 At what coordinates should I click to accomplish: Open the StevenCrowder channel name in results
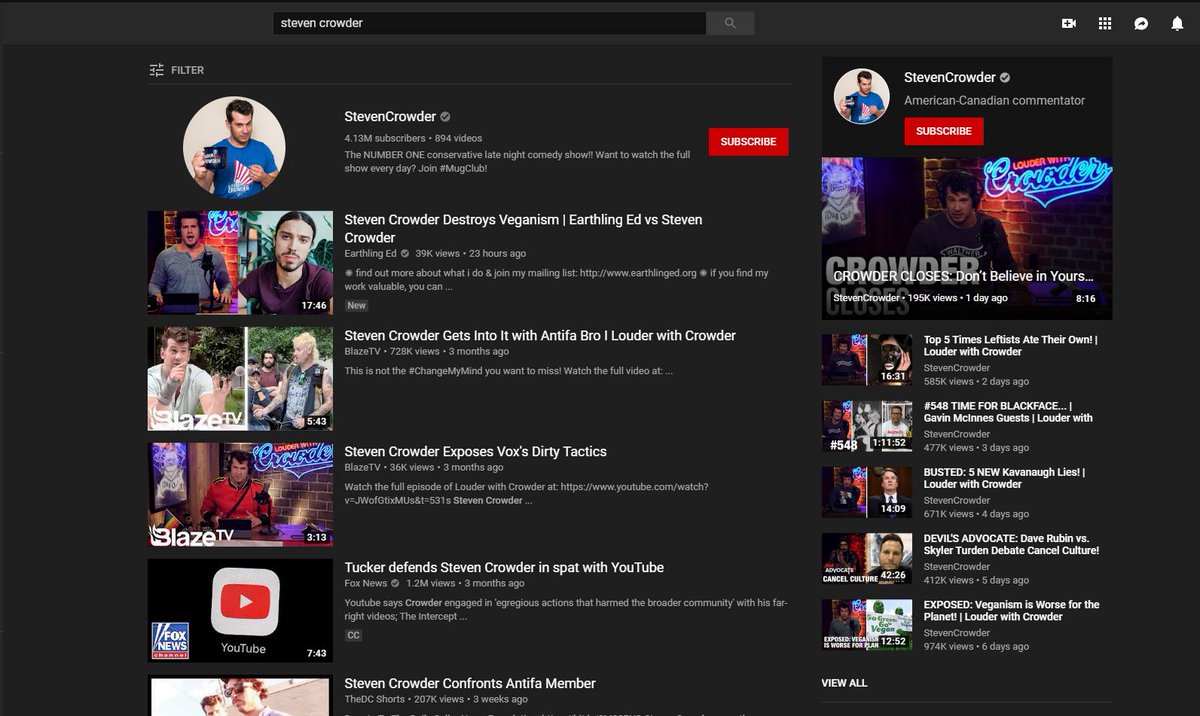click(x=390, y=117)
